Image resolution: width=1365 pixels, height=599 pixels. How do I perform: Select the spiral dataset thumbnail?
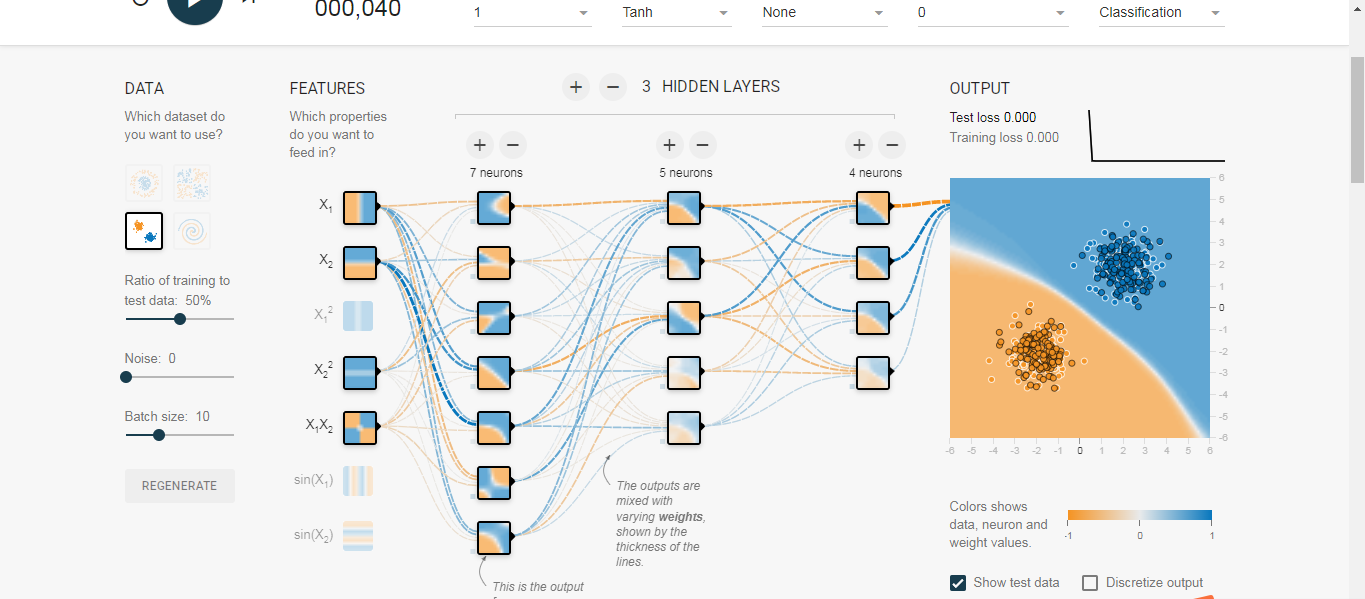coord(192,231)
